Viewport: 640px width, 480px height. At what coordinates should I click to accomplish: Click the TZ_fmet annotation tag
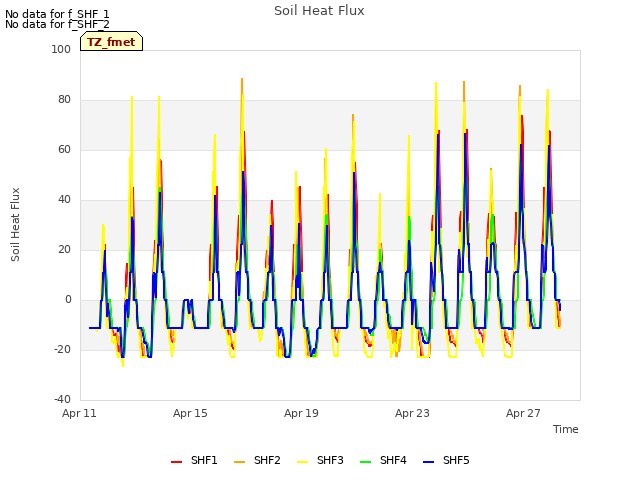point(111,41)
